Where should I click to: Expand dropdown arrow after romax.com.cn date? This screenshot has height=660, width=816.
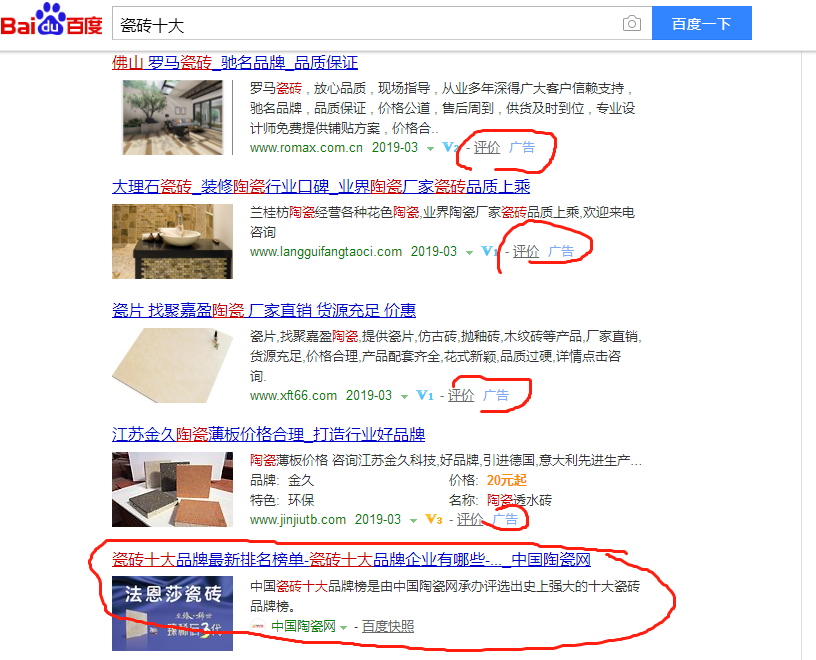[x=430, y=149]
